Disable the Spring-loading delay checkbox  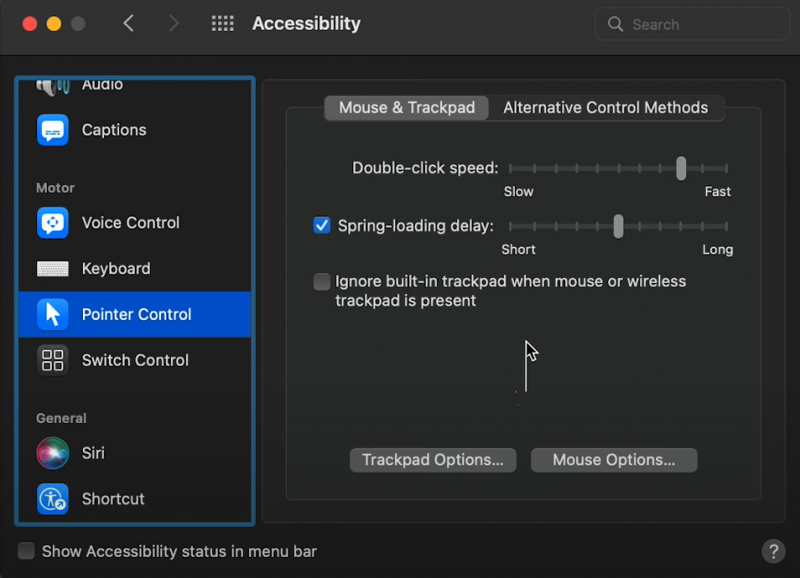pos(322,225)
